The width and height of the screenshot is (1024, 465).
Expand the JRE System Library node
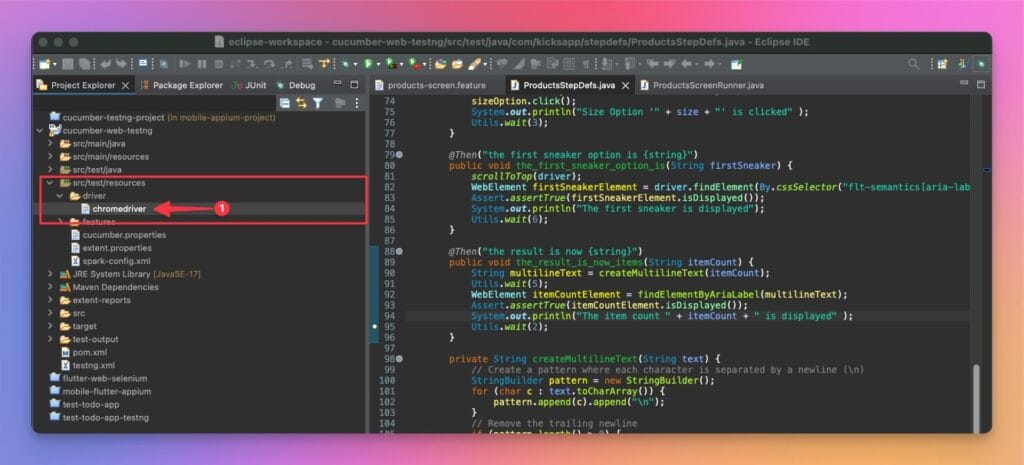pos(50,274)
